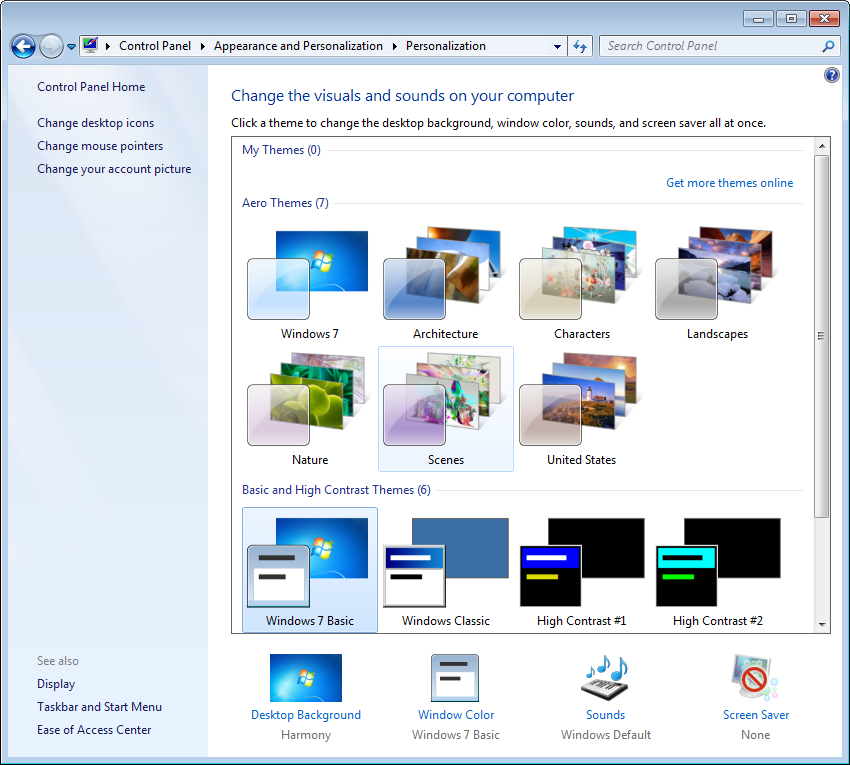Click the Aero Themes (7) header

(285, 203)
